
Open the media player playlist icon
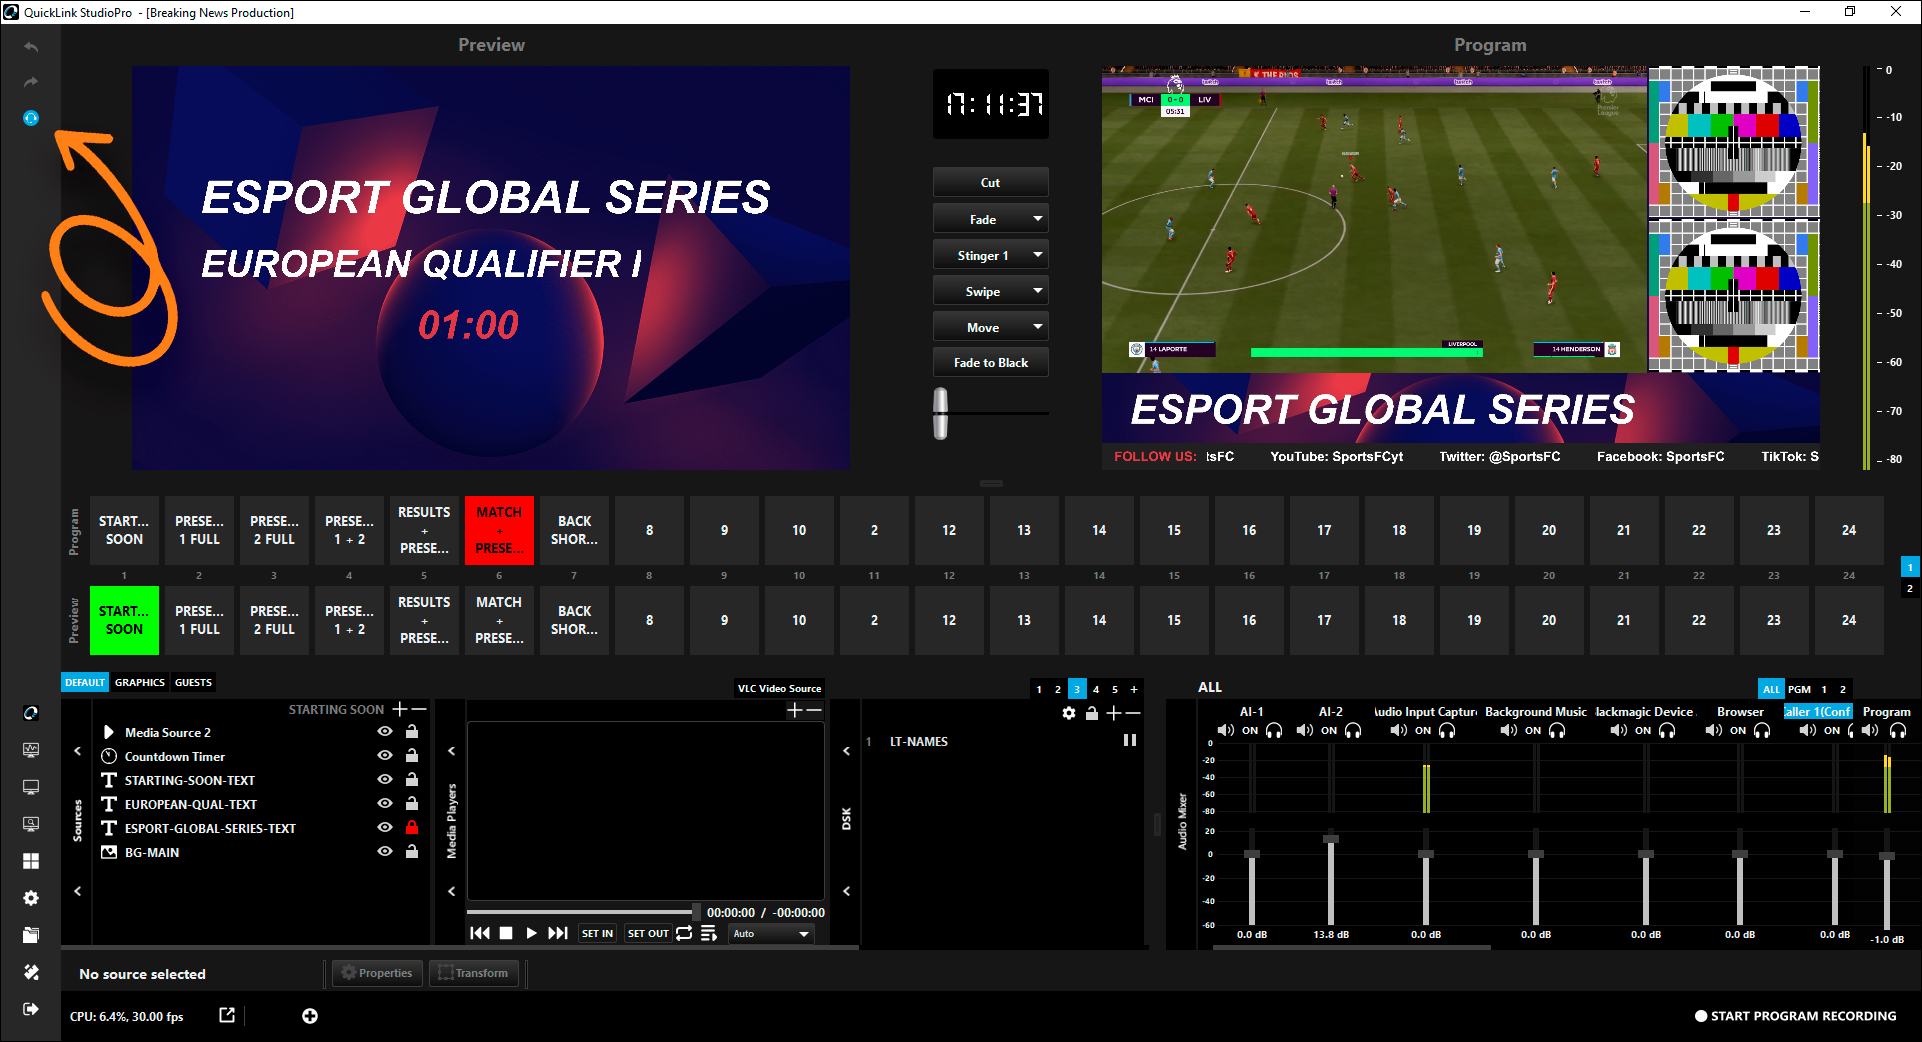pos(709,933)
